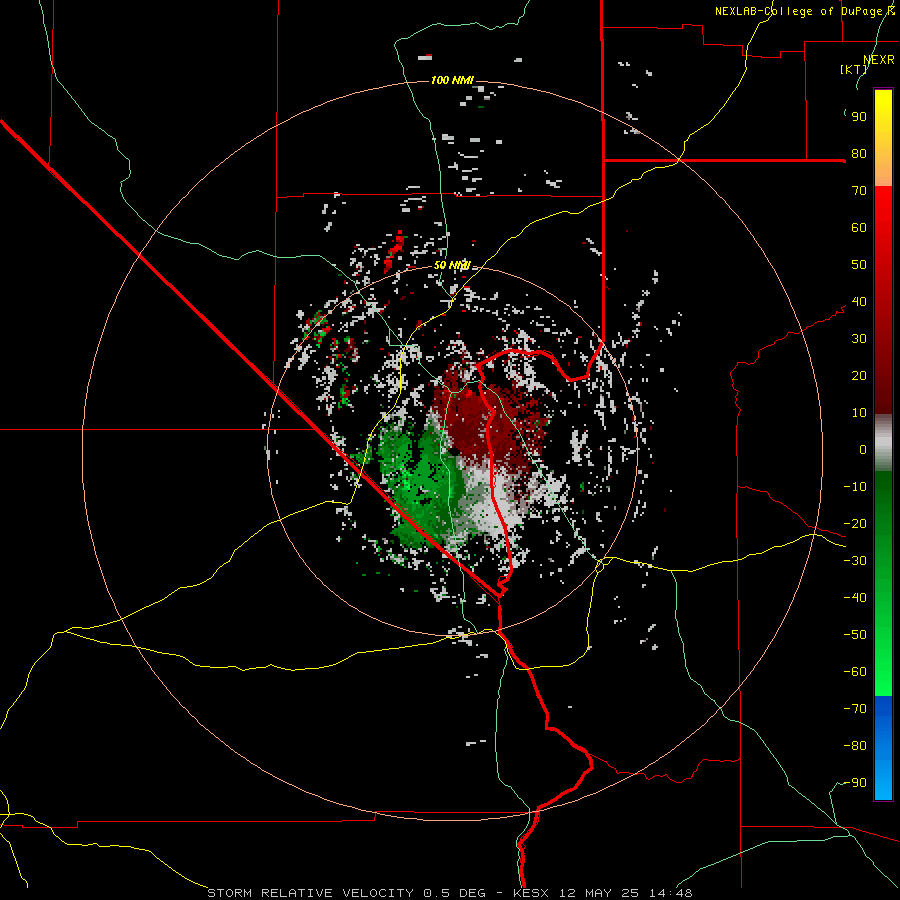Click the "100 NMI" range ring label
The width and height of the screenshot is (900, 900).
click(452, 80)
